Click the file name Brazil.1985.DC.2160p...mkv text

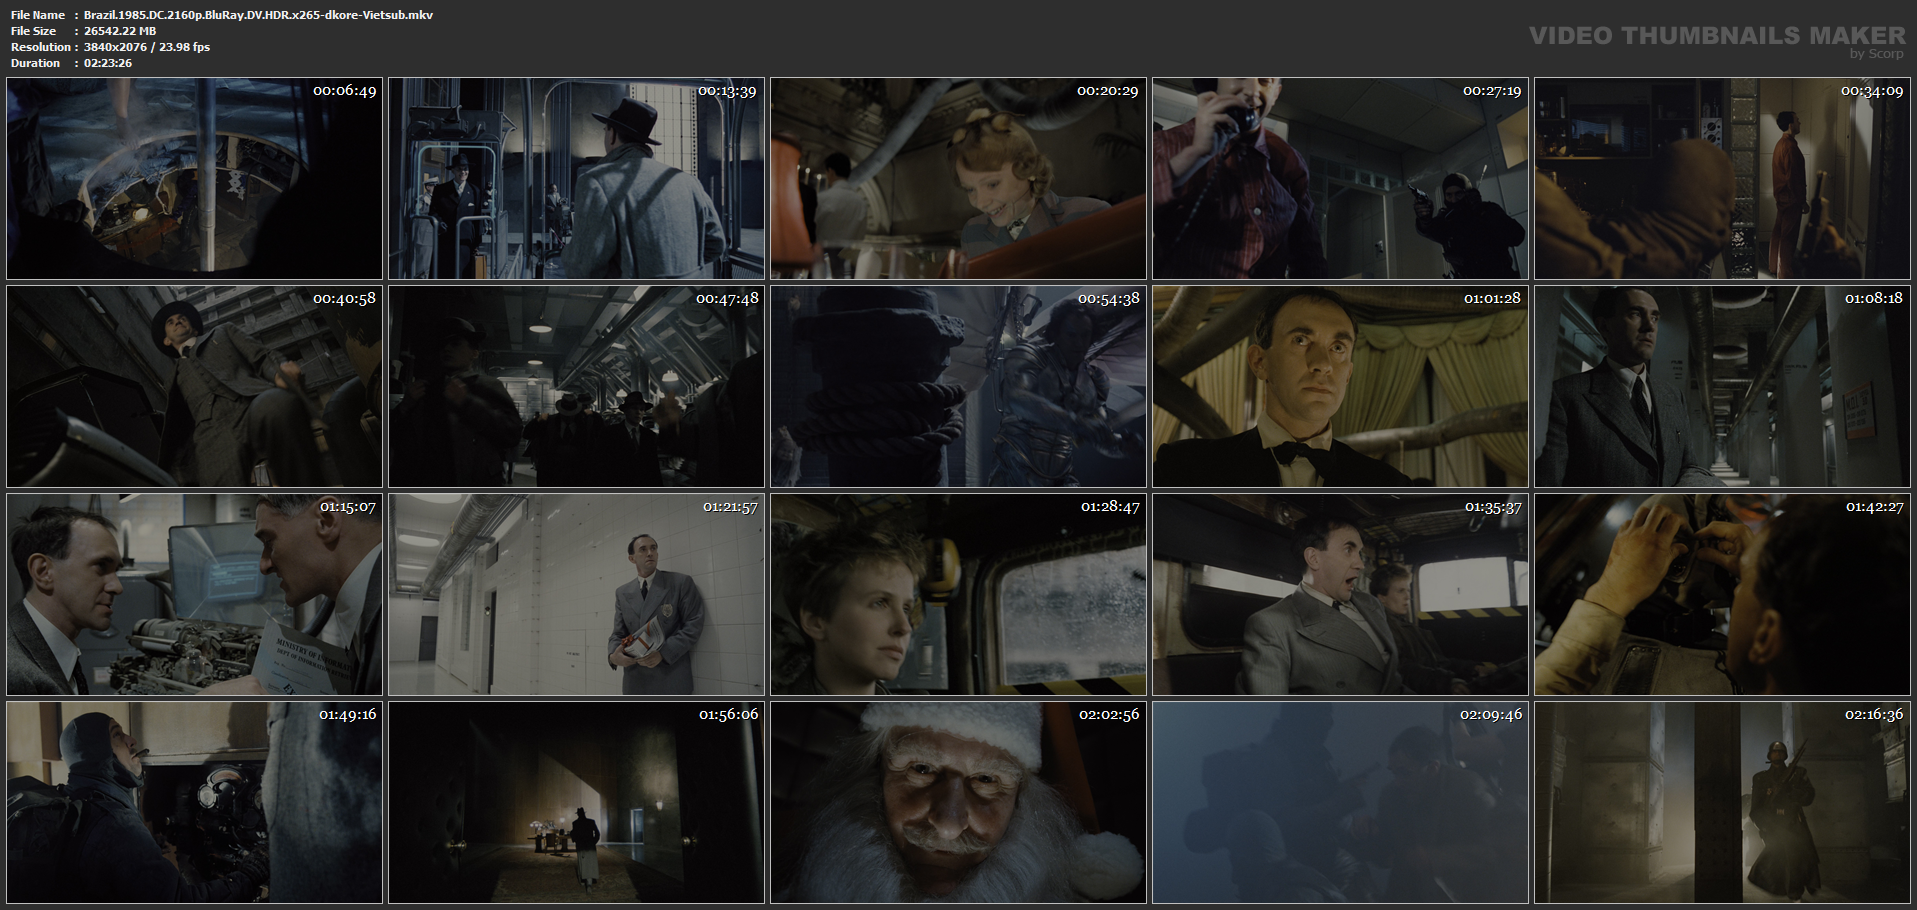[258, 15]
